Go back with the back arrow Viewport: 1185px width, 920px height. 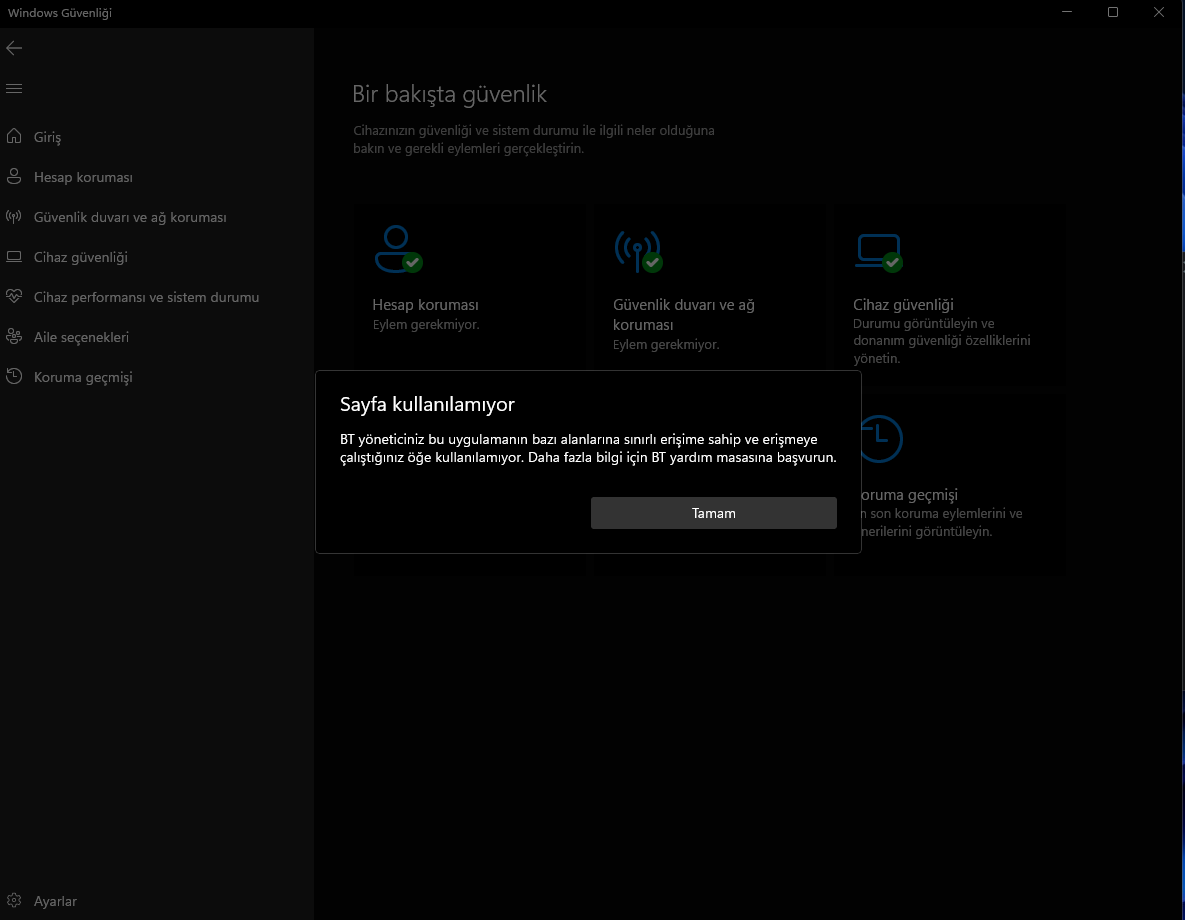(x=14, y=48)
